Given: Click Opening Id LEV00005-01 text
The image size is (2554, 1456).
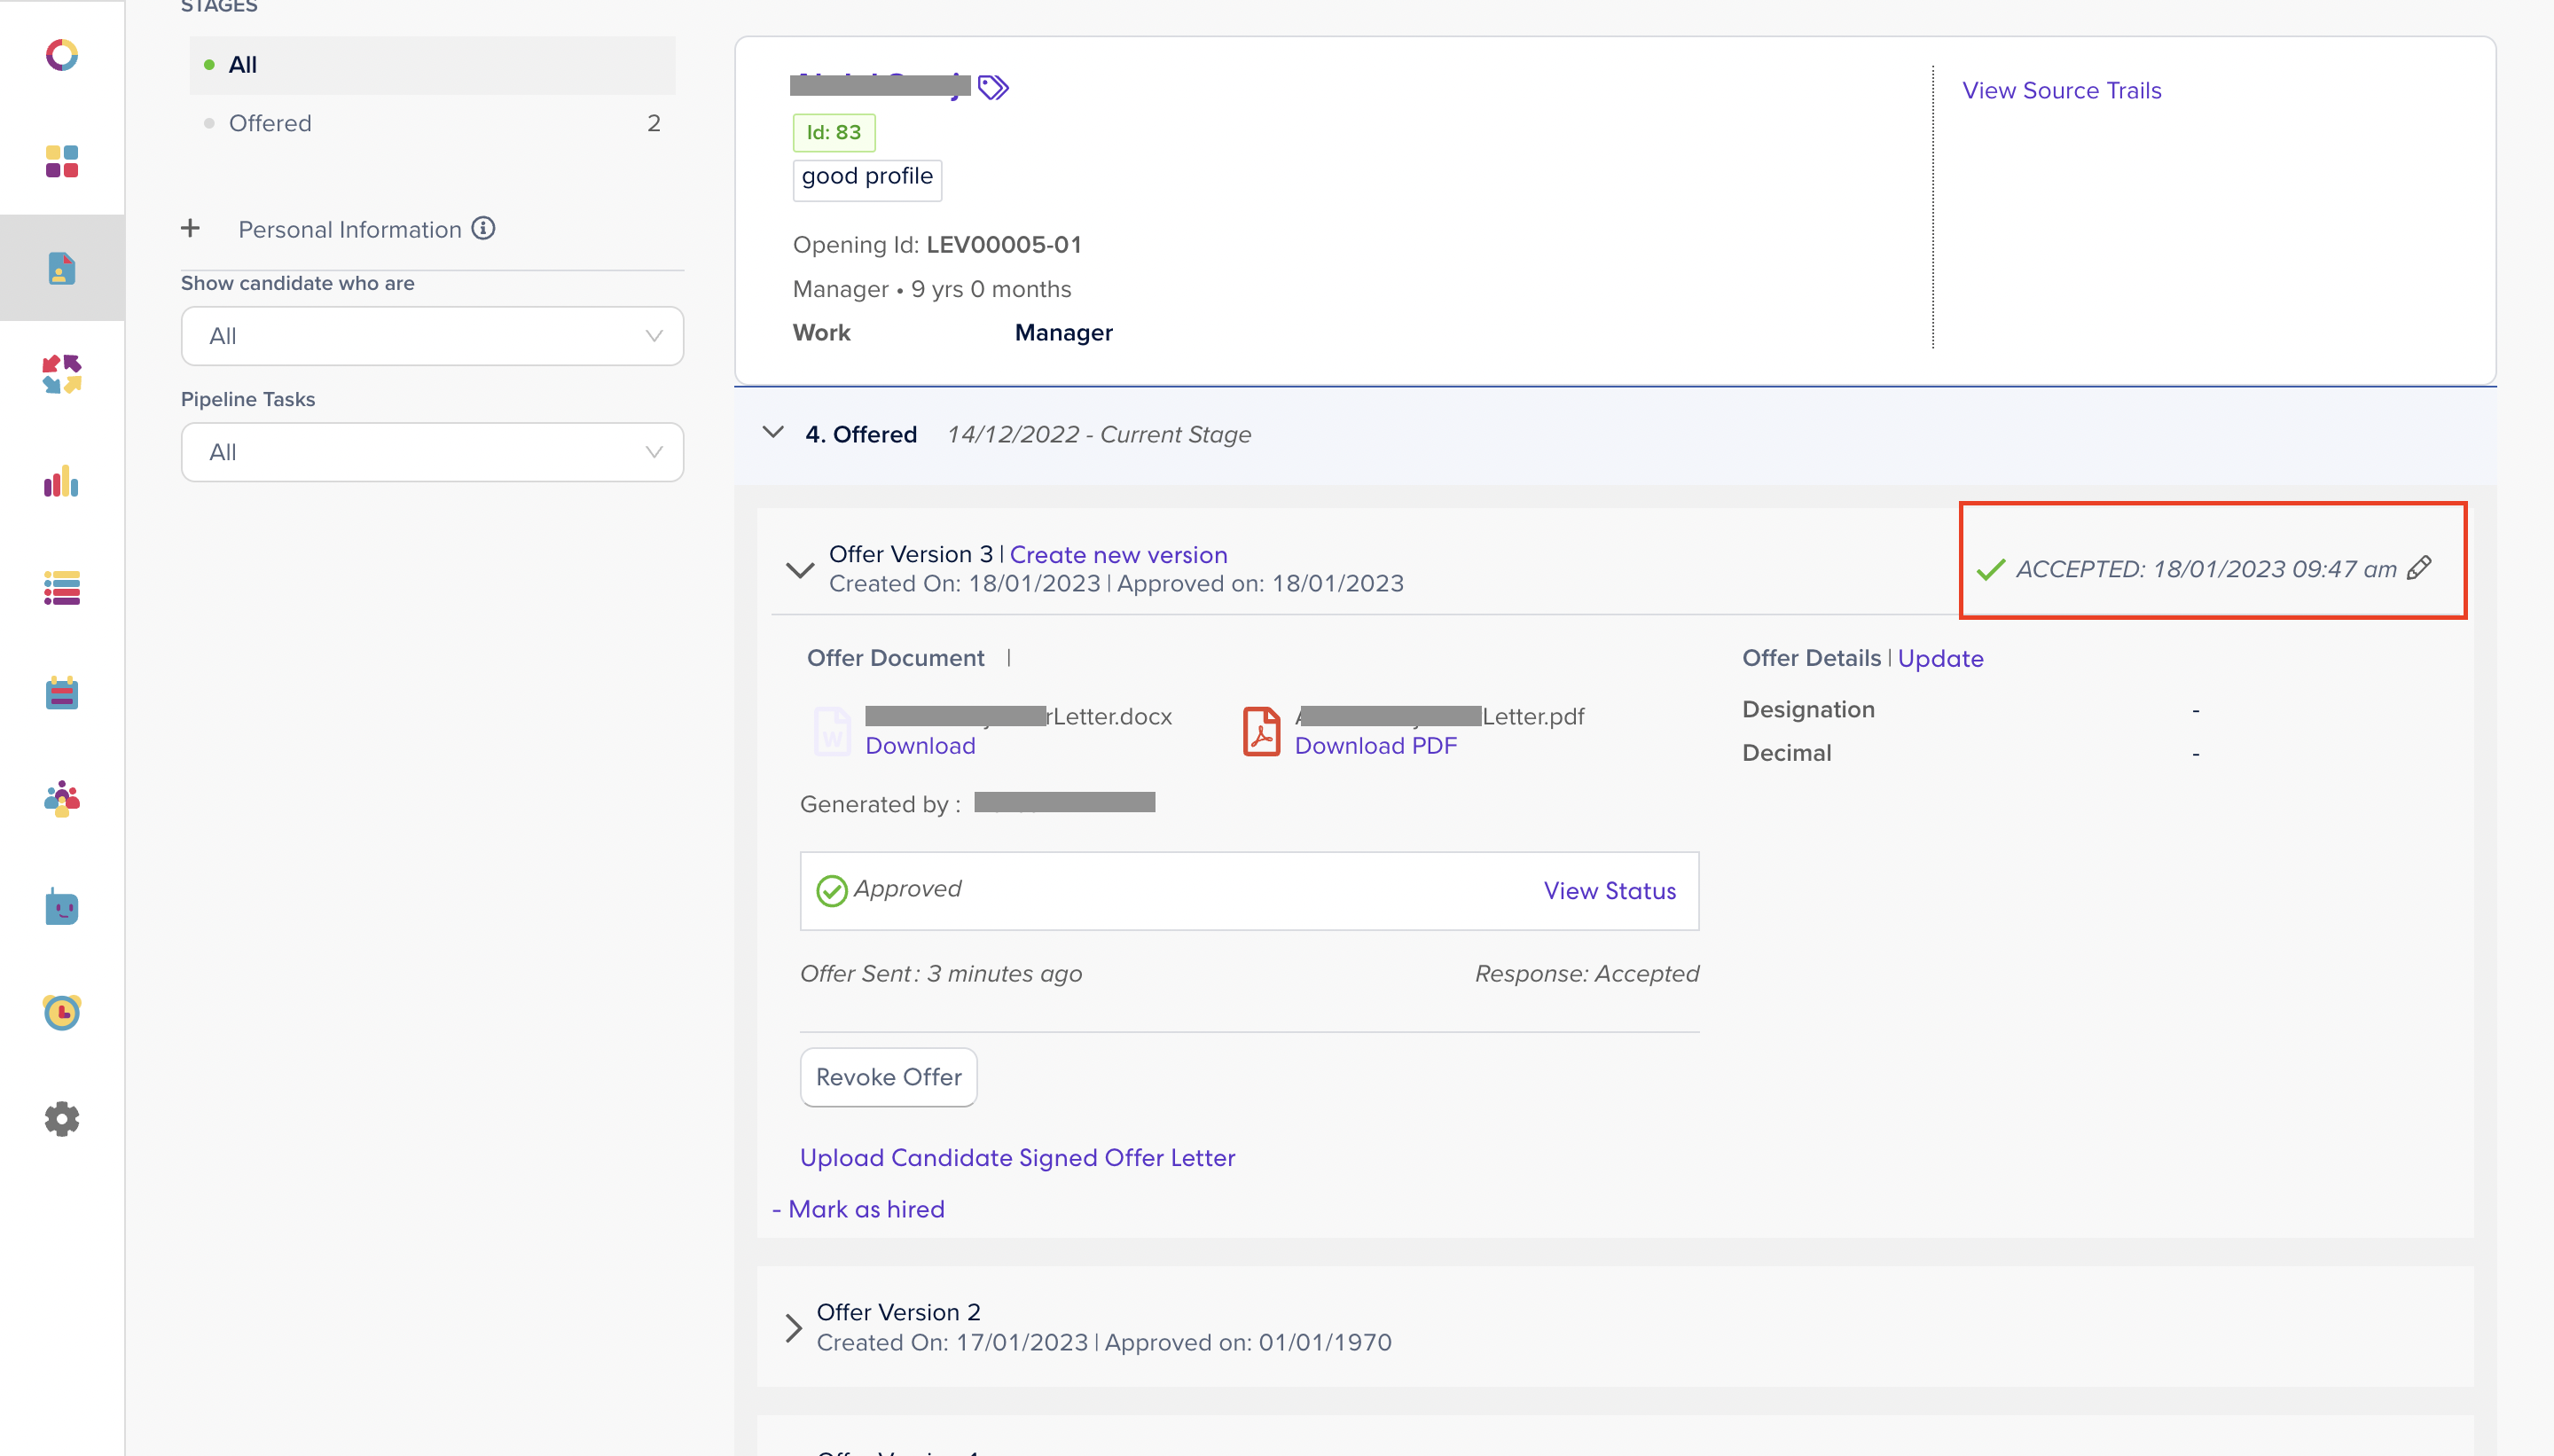Looking at the screenshot, I should tap(937, 245).
